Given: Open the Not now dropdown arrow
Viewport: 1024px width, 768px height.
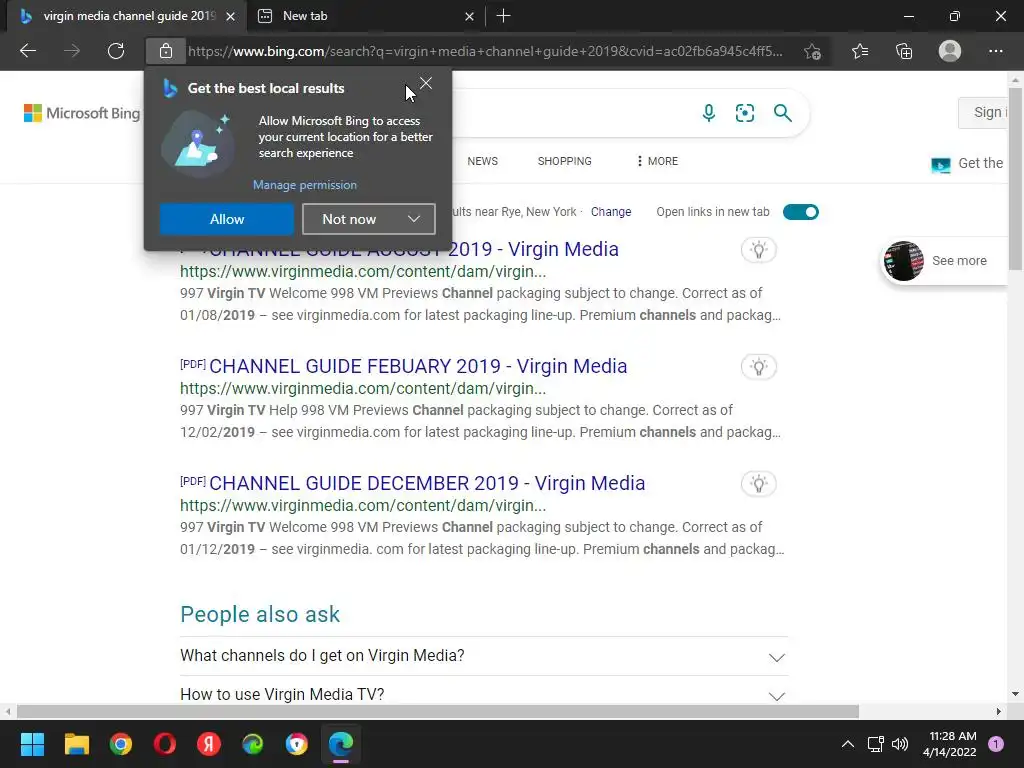Looking at the screenshot, I should (414, 219).
